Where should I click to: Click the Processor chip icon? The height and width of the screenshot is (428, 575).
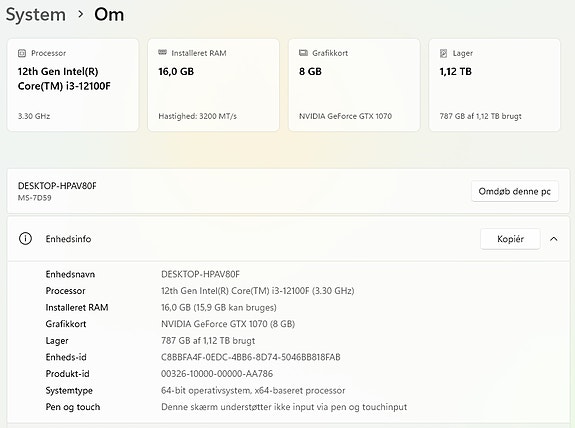click(x=22, y=53)
